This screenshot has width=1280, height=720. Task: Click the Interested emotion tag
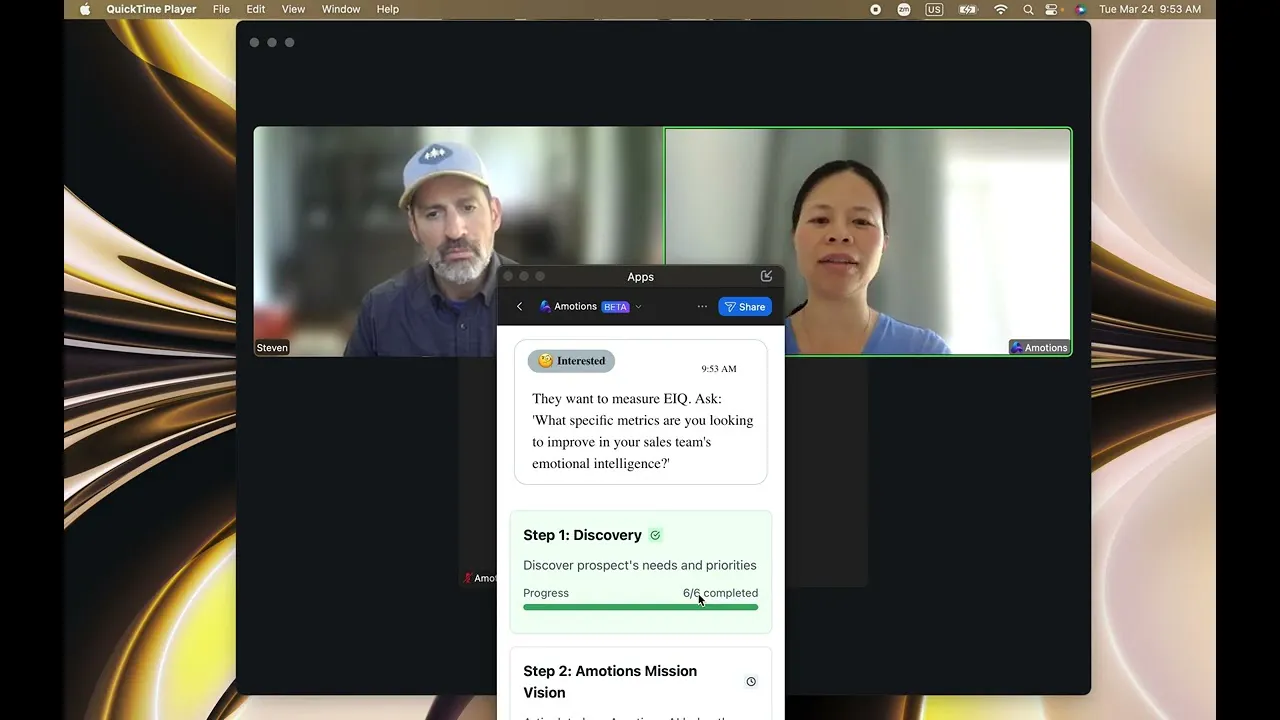pos(572,361)
